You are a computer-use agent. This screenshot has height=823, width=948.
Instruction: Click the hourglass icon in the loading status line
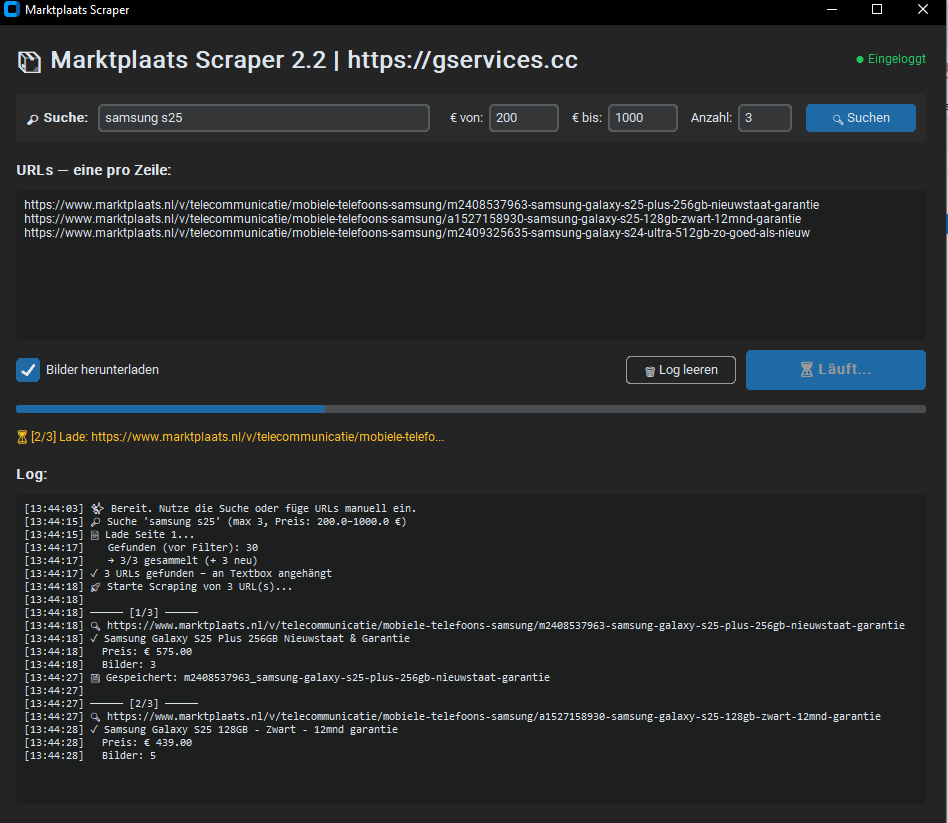coord(22,437)
